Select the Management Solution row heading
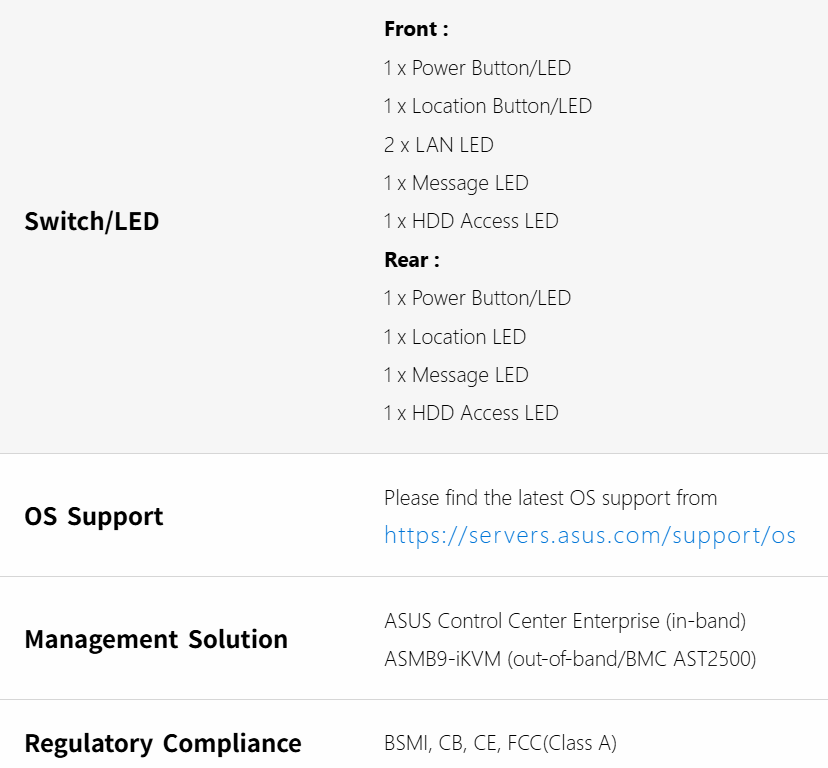The image size is (828, 768). [156, 640]
